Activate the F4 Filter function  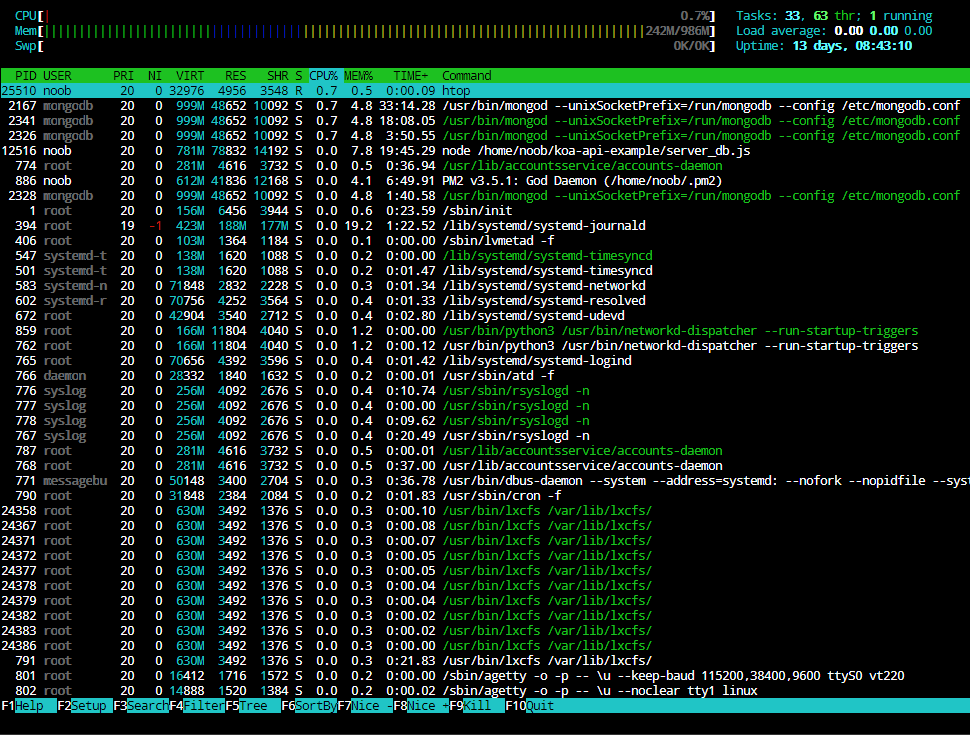[x=197, y=705]
